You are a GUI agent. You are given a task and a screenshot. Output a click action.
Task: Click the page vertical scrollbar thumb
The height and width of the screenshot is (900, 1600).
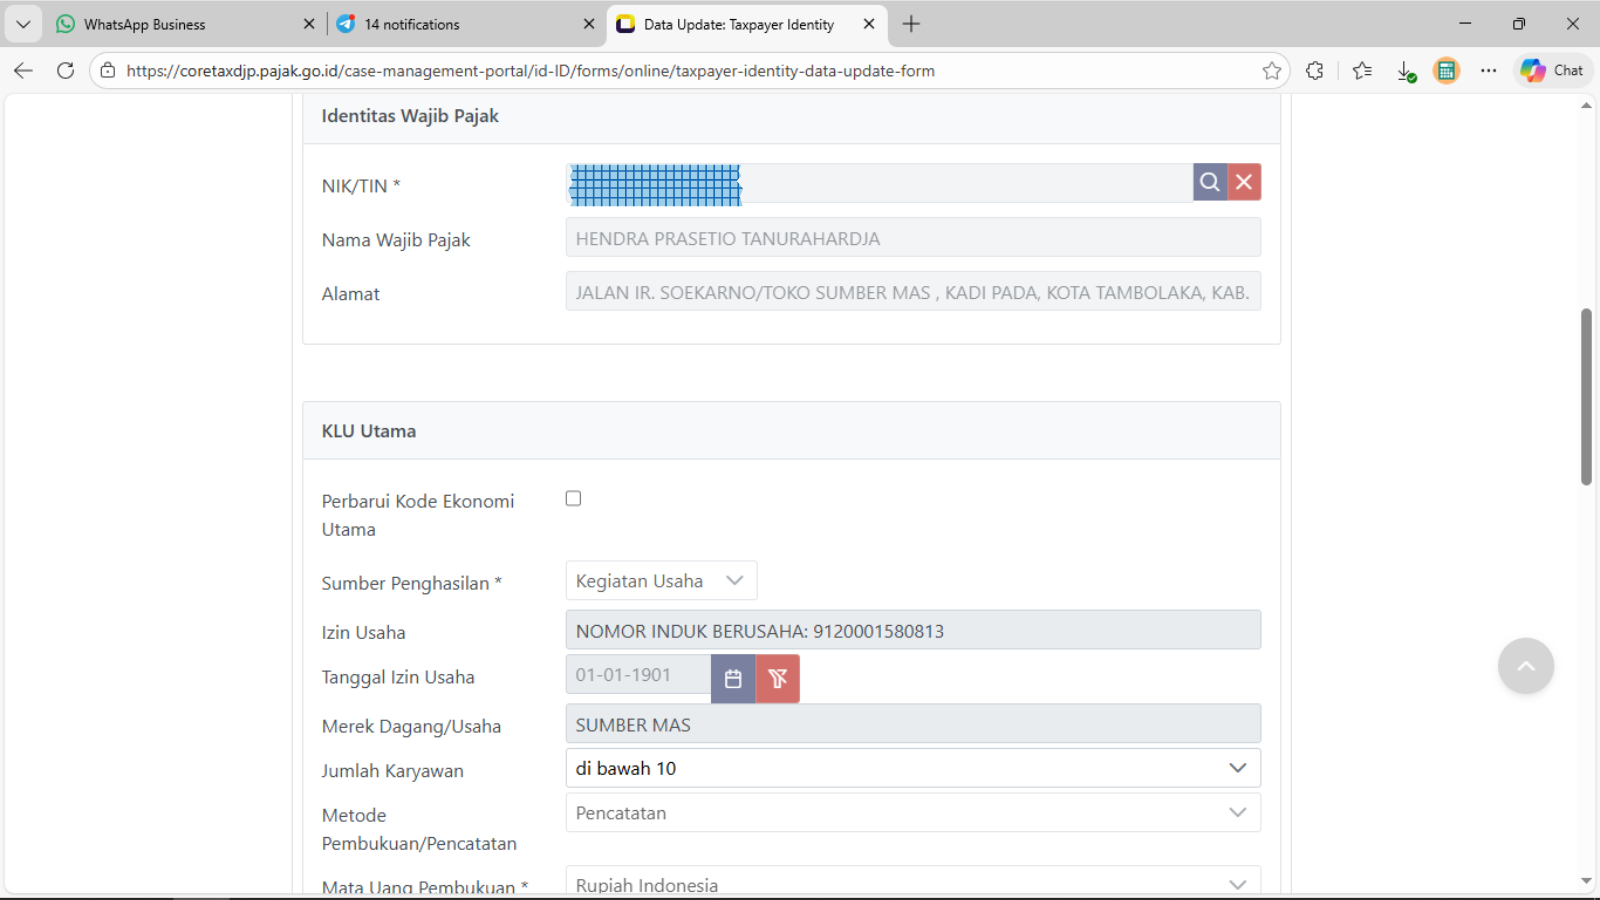(x=1586, y=396)
